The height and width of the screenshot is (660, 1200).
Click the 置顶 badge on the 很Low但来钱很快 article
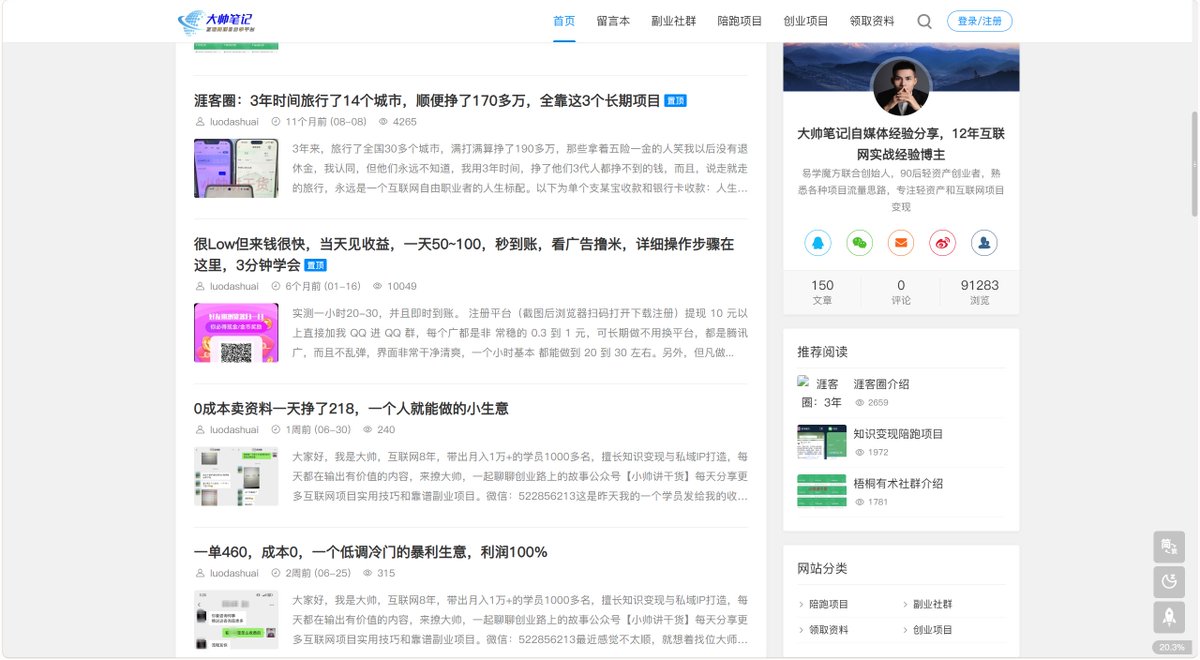pyautogui.click(x=316, y=265)
